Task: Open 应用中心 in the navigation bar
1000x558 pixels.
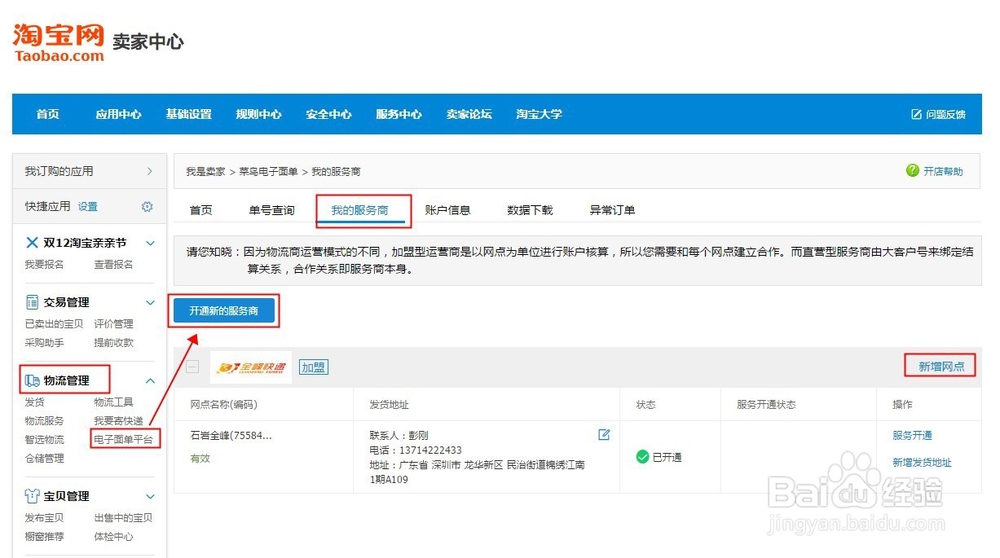Action: [118, 114]
